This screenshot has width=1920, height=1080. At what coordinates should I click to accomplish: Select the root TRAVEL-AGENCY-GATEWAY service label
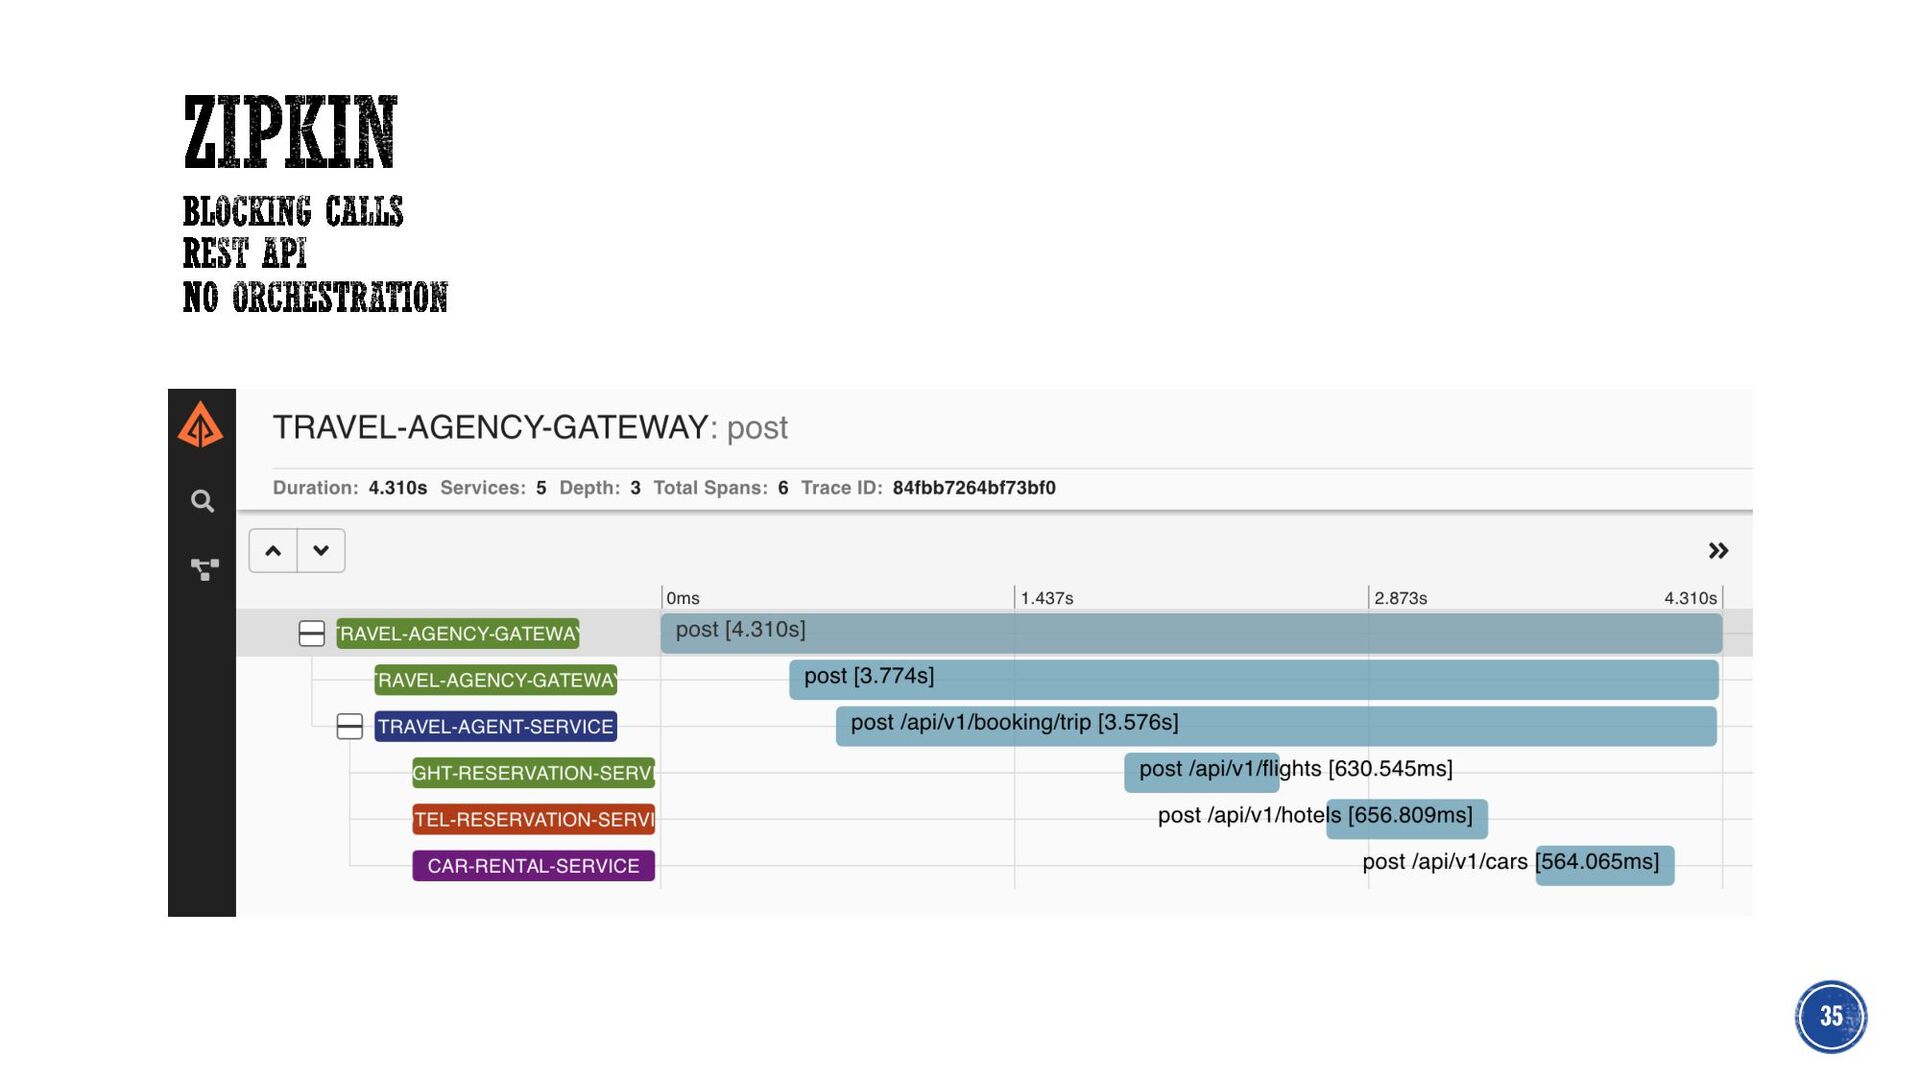pos(458,633)
